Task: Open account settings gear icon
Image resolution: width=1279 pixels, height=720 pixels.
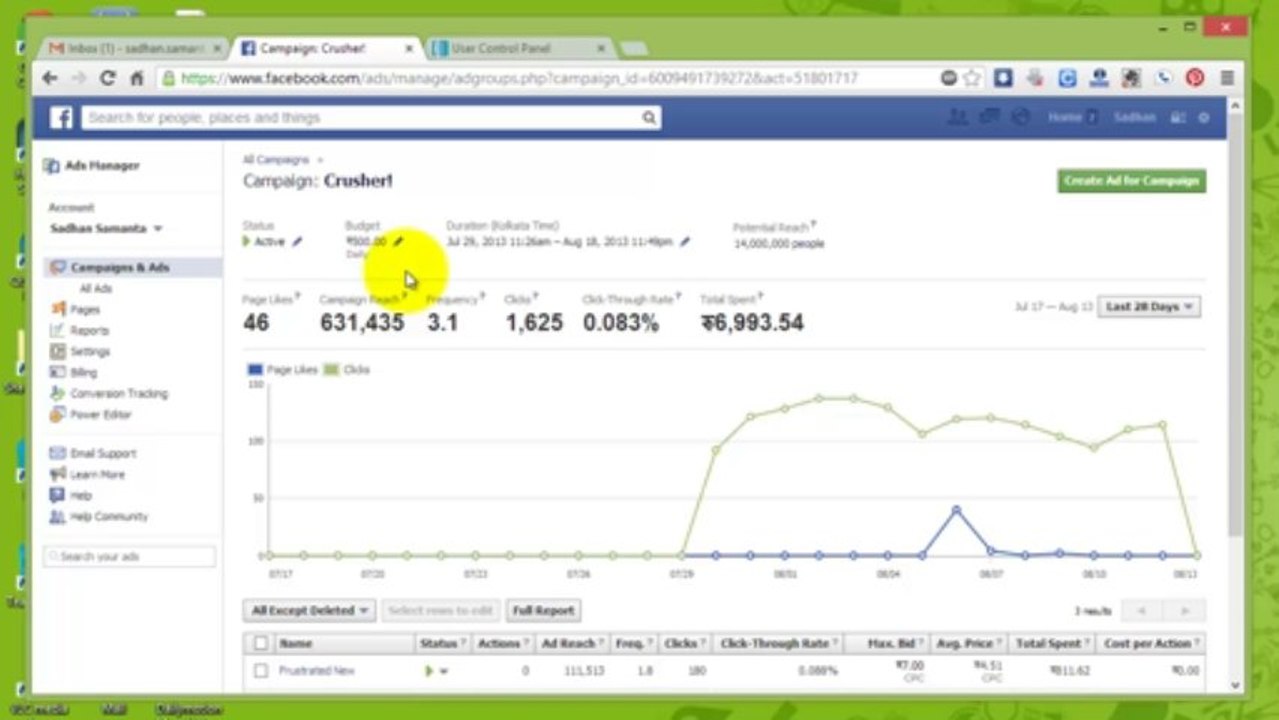Action: [x=1204, y=118]
